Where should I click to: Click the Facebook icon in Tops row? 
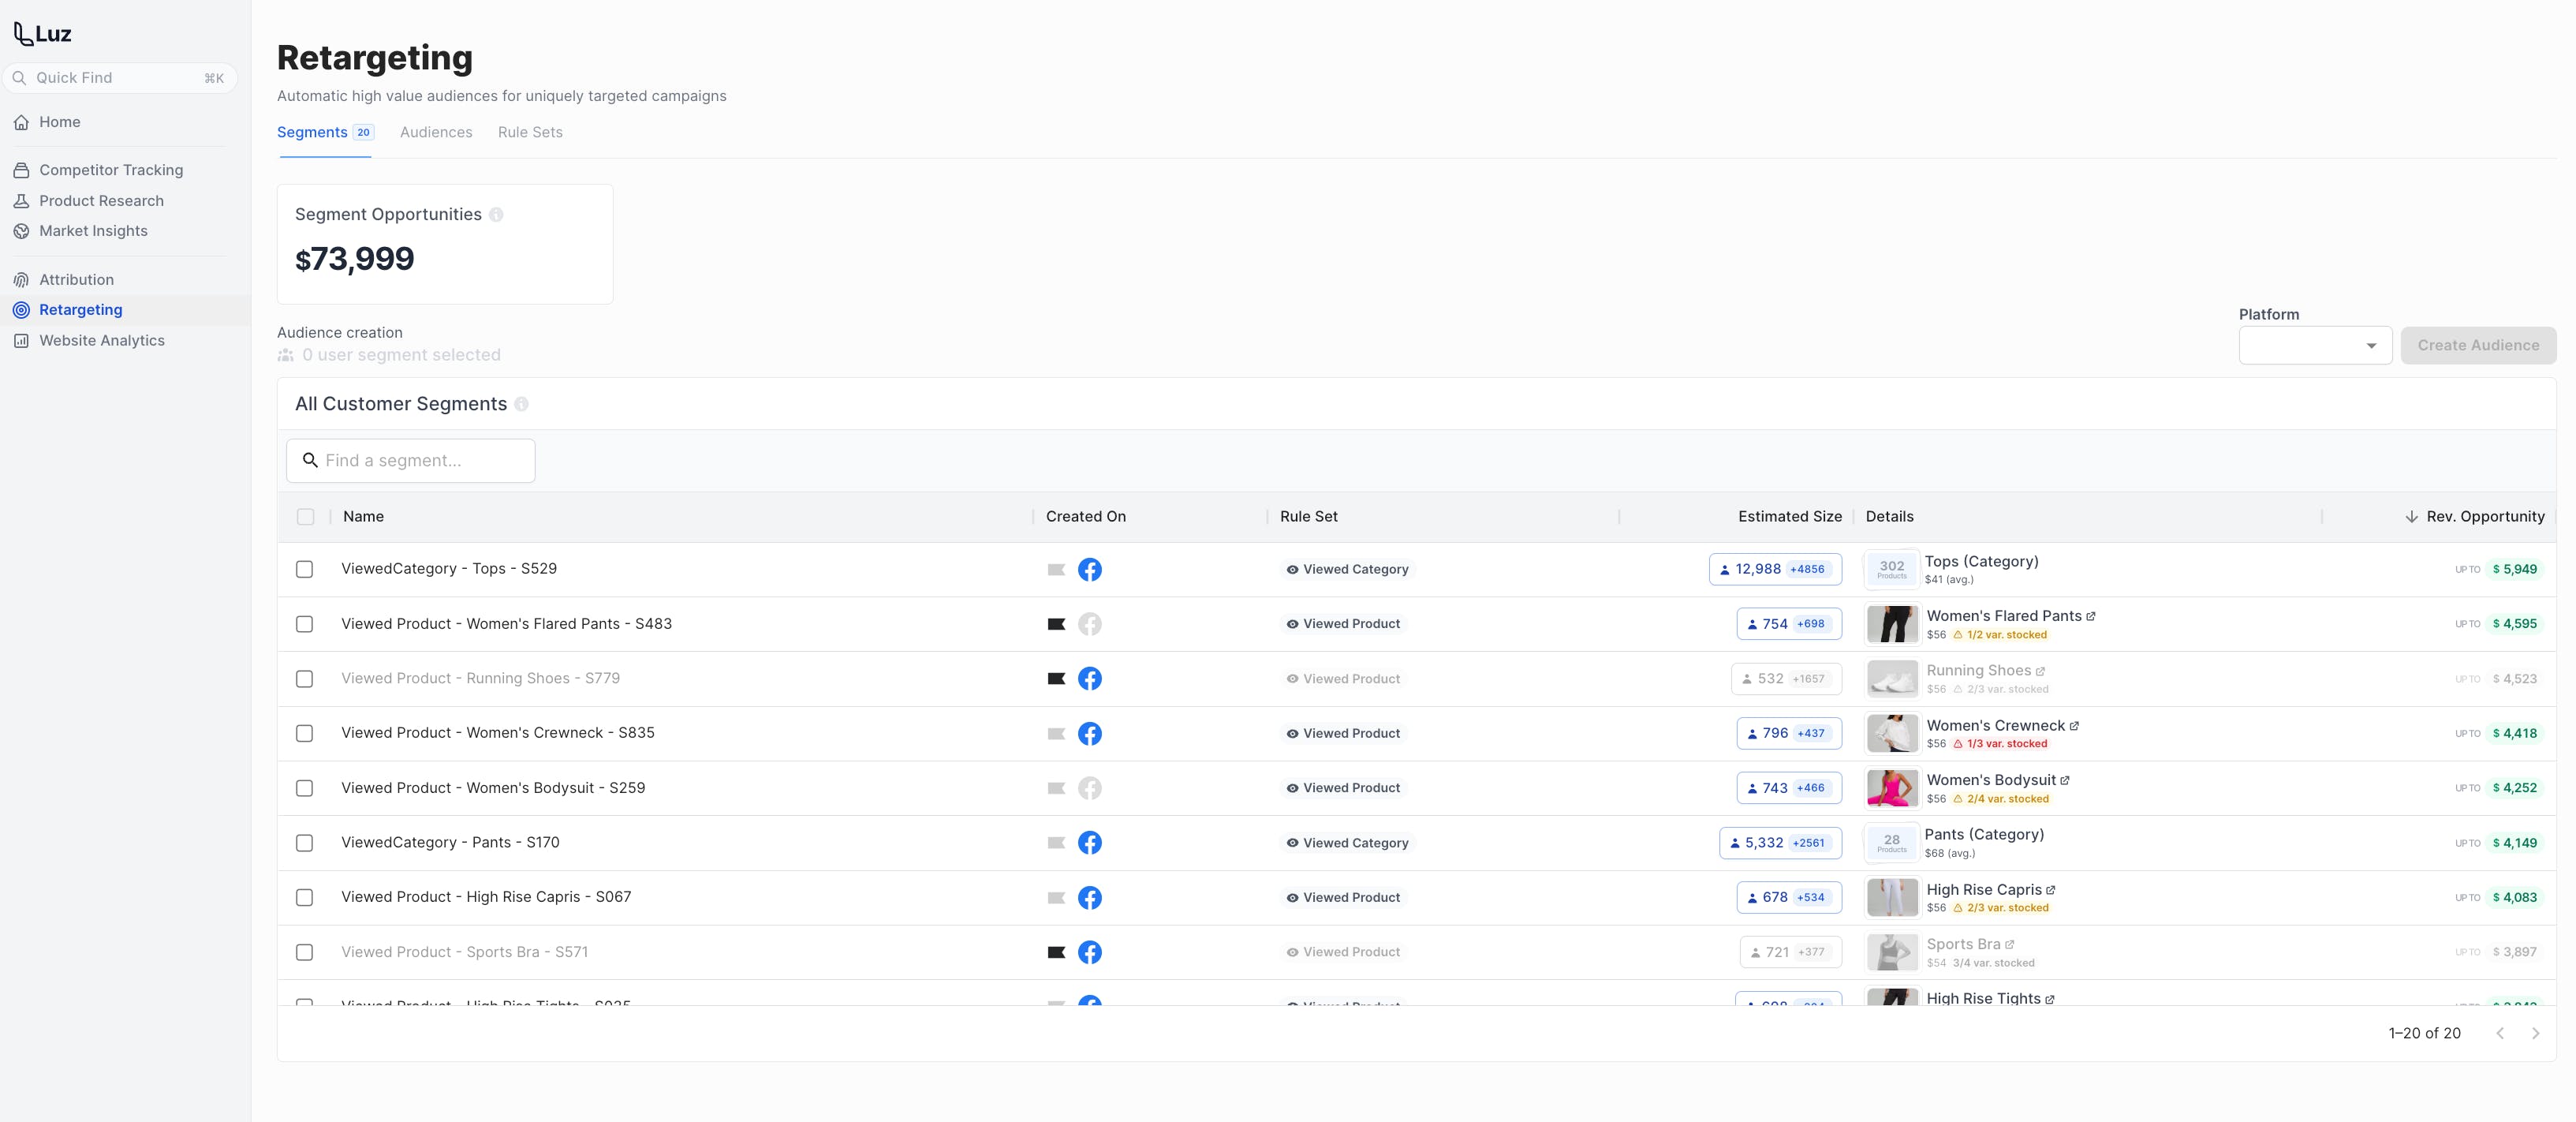(1089, 569)
